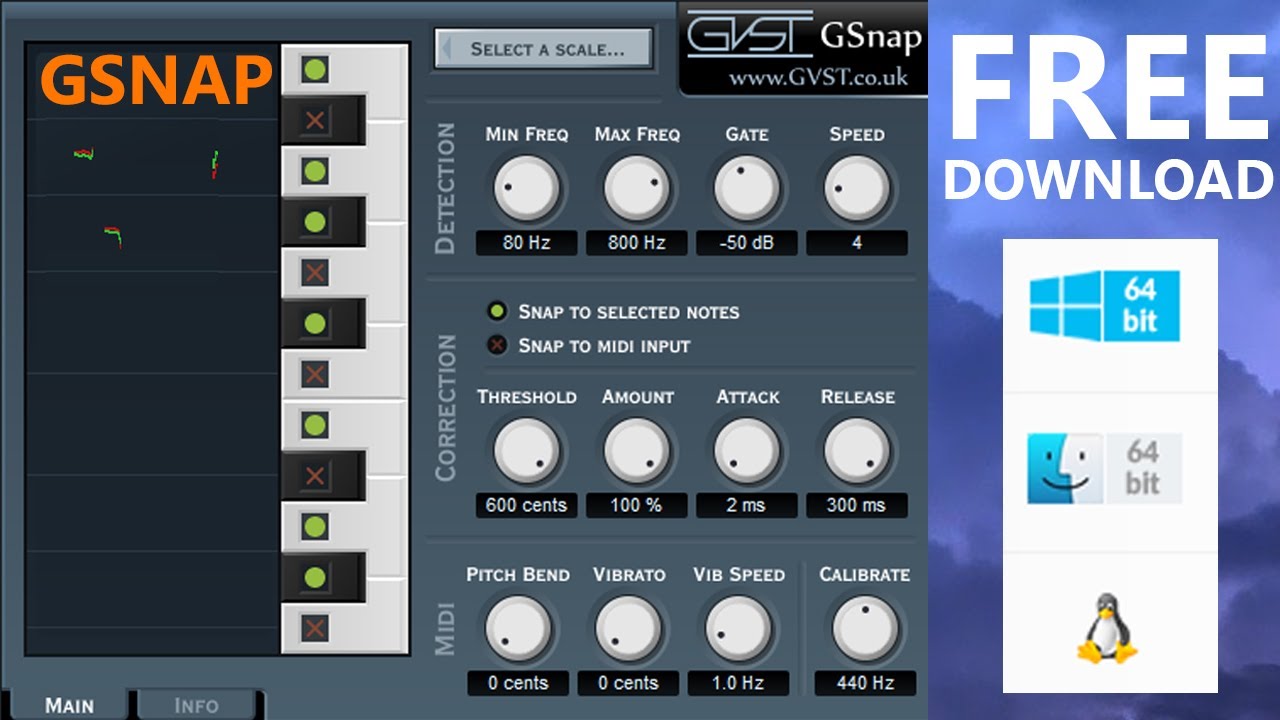The width and height of the screenshot is (1280, 720).
Task: Click the Vibrato 0 cents value
Action: 628,683
